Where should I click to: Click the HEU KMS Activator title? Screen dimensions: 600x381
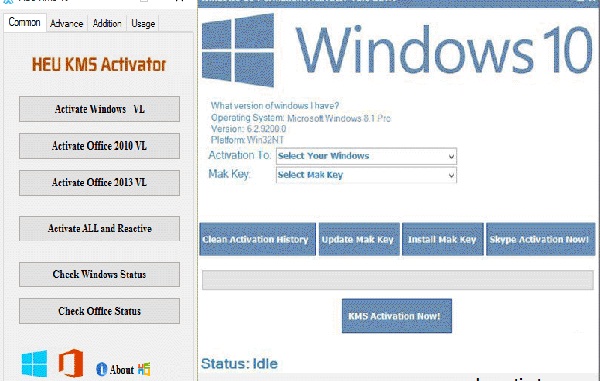99,64
